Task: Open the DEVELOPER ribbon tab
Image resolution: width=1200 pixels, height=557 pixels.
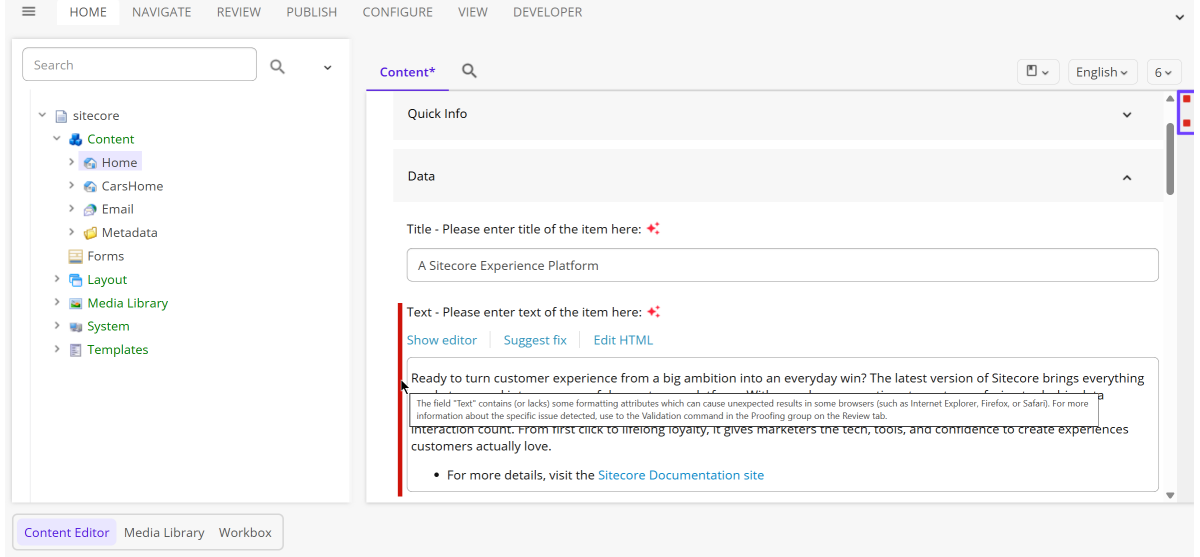Action: pyautogui.click(x=548, y=12)
